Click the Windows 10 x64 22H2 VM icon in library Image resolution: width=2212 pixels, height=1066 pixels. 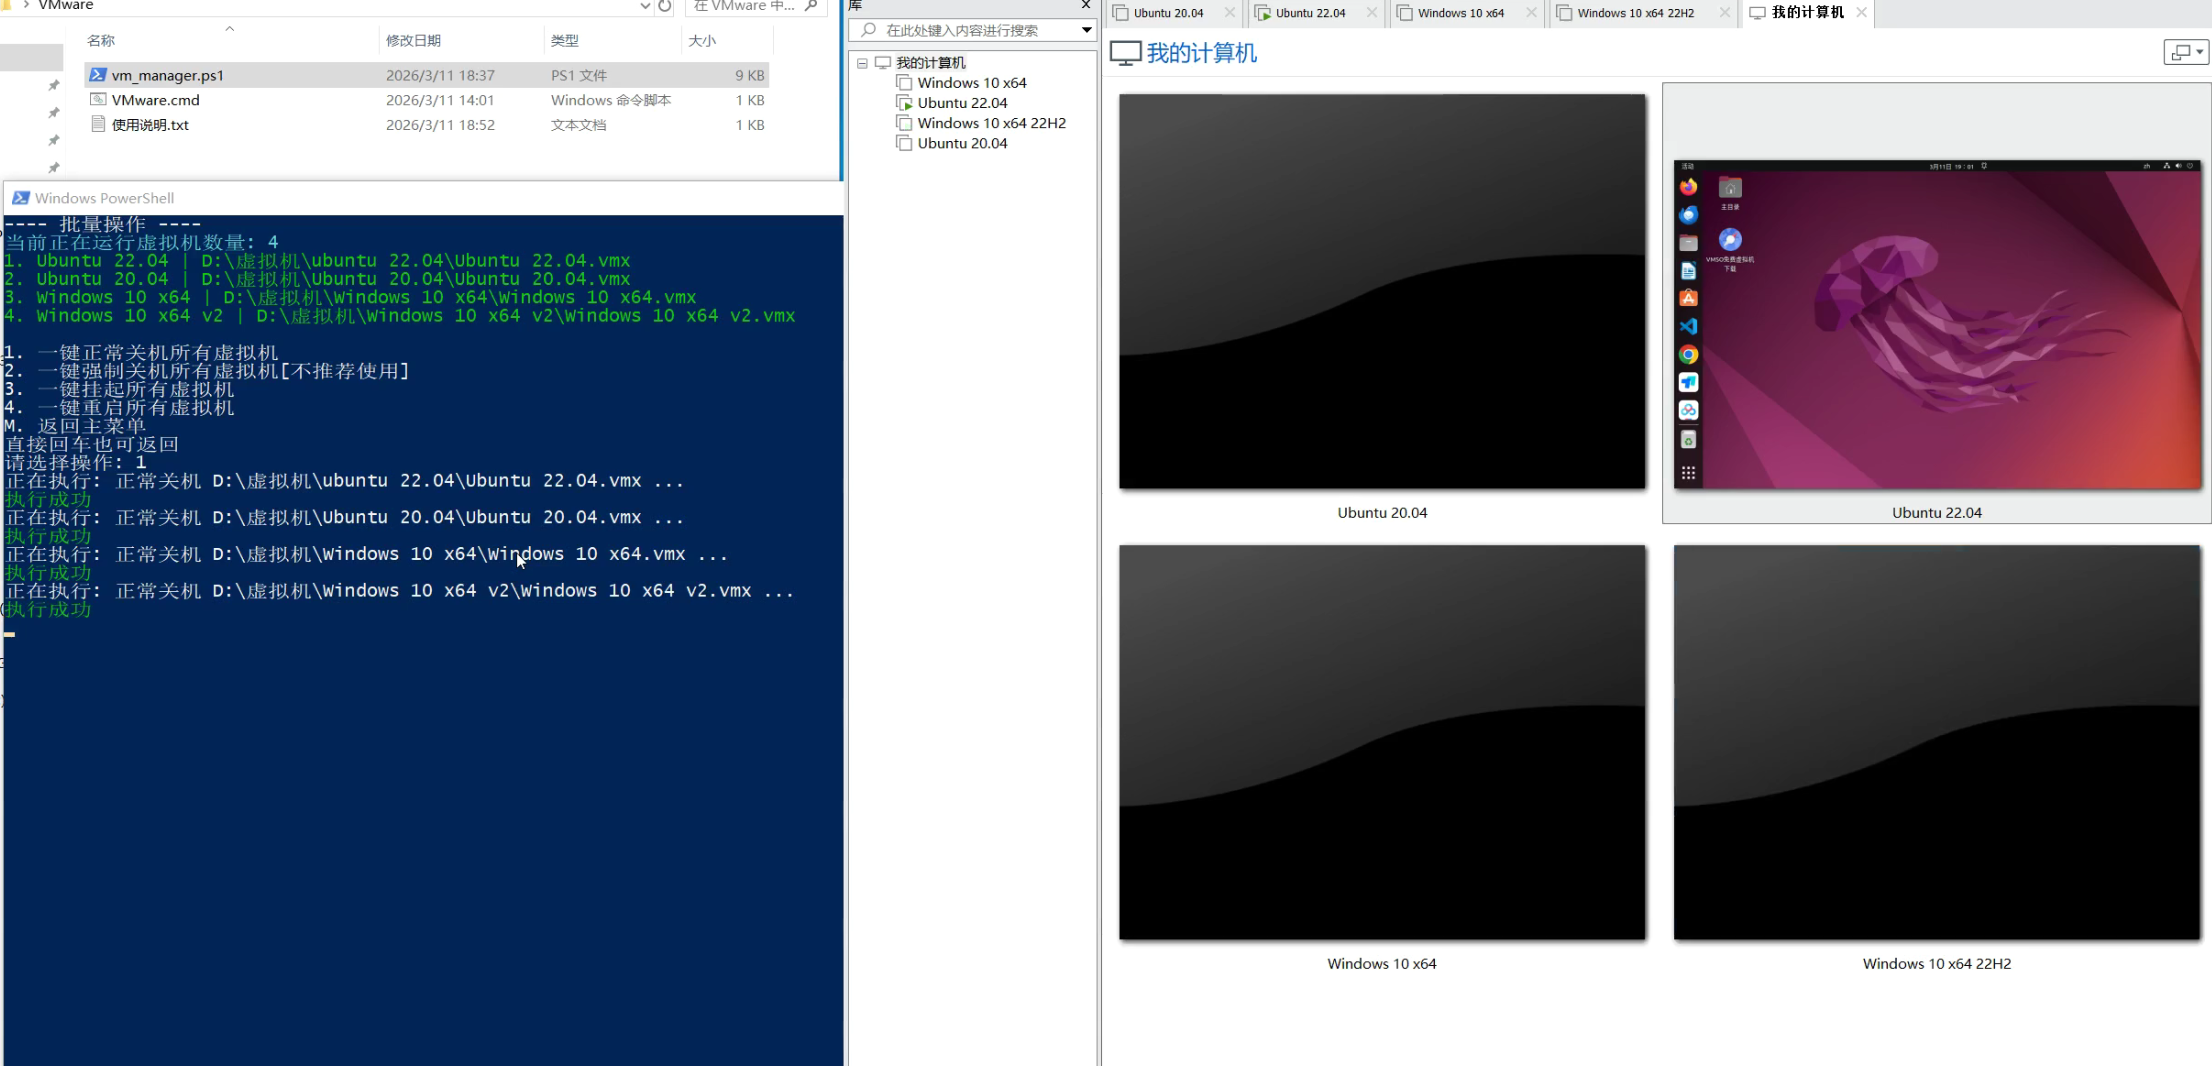[904, 123]
